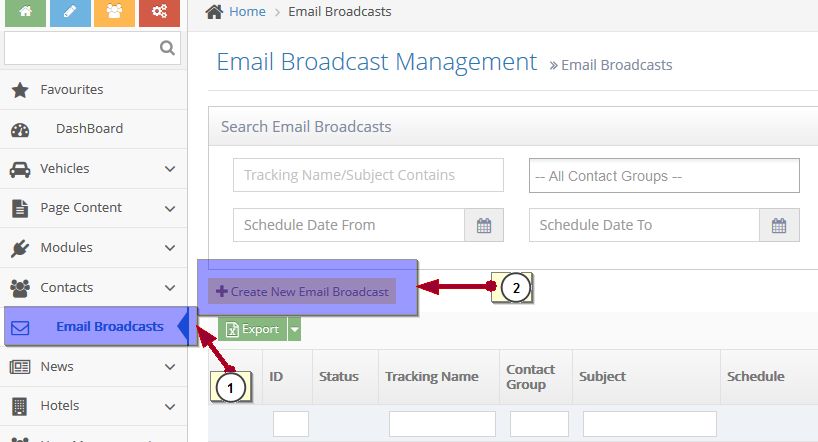Click the Page Content document icon
This screenshot has height=442, width=818.
click(x=20, y=208)
